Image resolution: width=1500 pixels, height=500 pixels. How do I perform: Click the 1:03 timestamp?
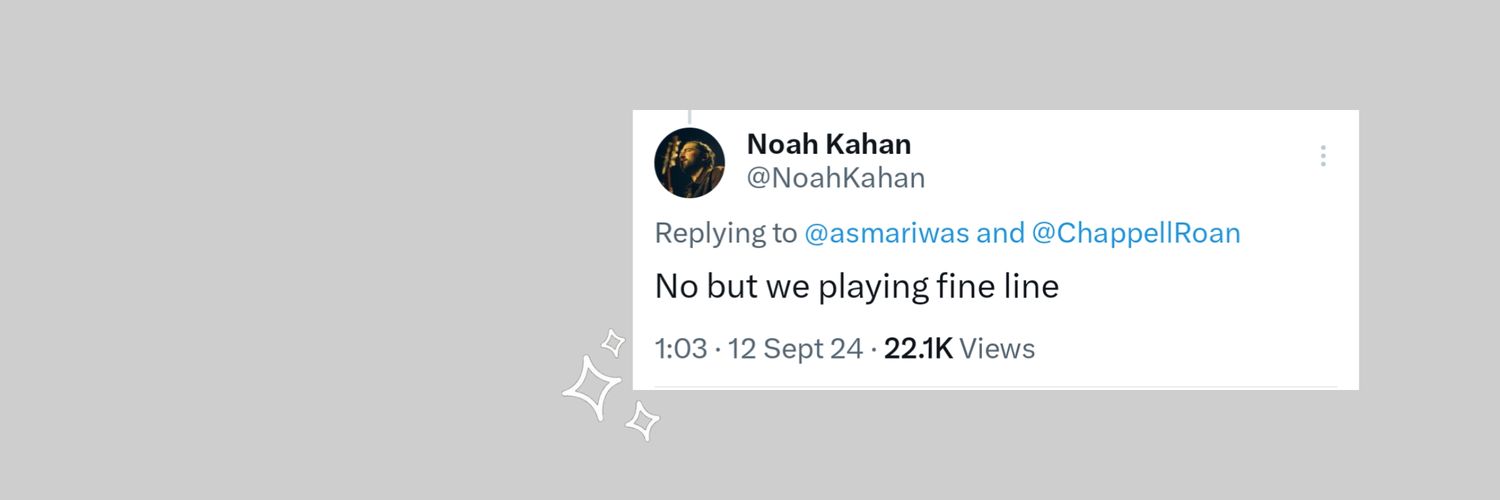coord(681,349)
